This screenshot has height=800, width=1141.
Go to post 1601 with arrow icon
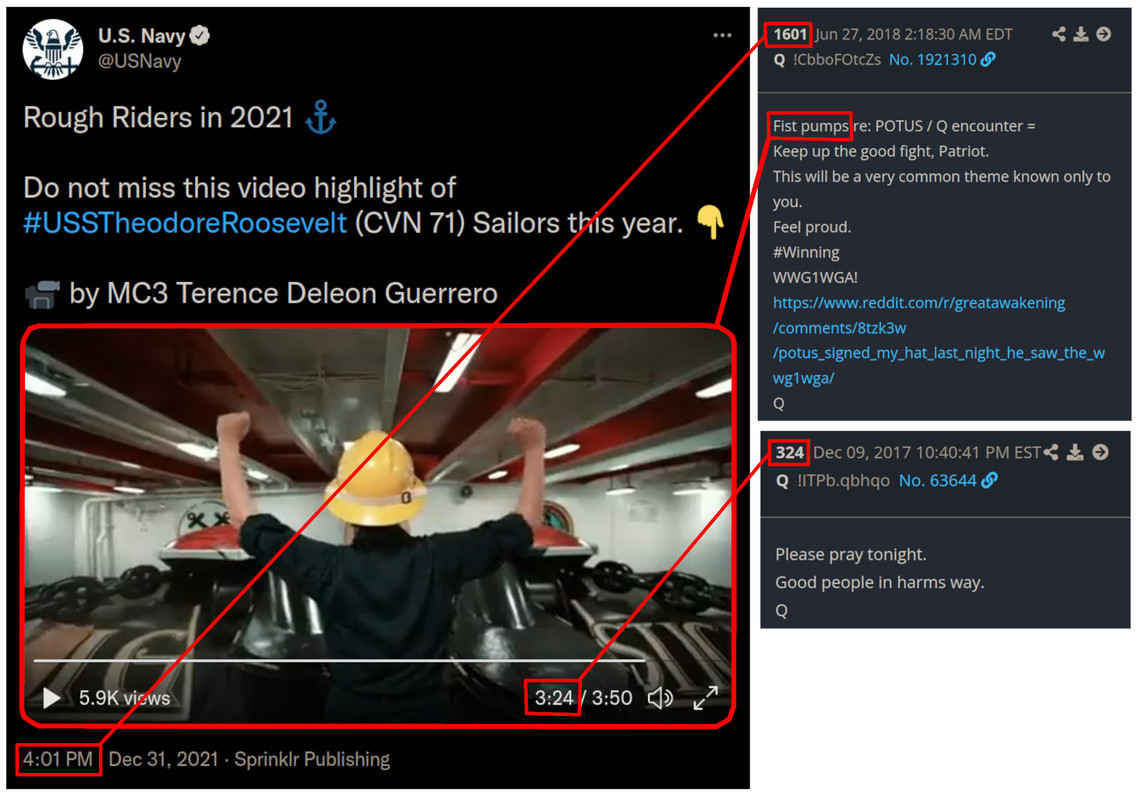coord(1103,34)
